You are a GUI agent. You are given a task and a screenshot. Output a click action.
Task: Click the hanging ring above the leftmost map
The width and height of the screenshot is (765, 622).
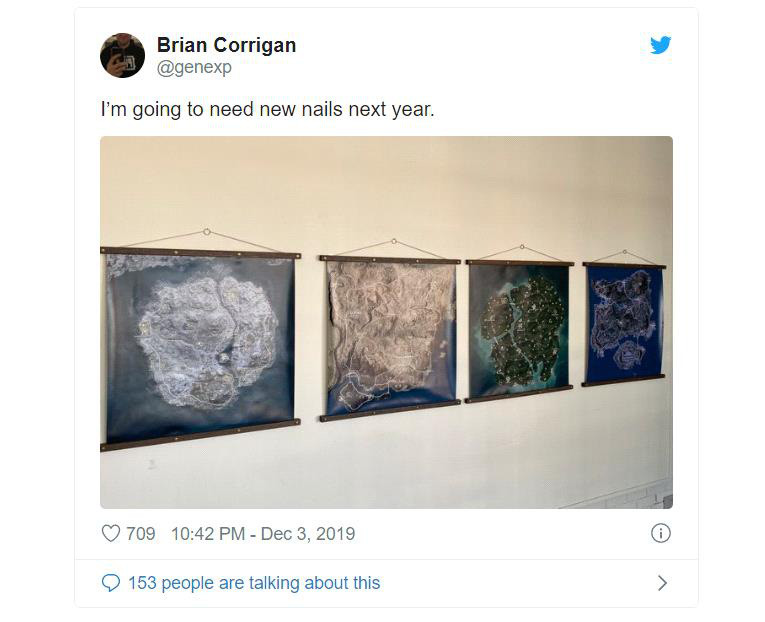[x=206, y=232]
